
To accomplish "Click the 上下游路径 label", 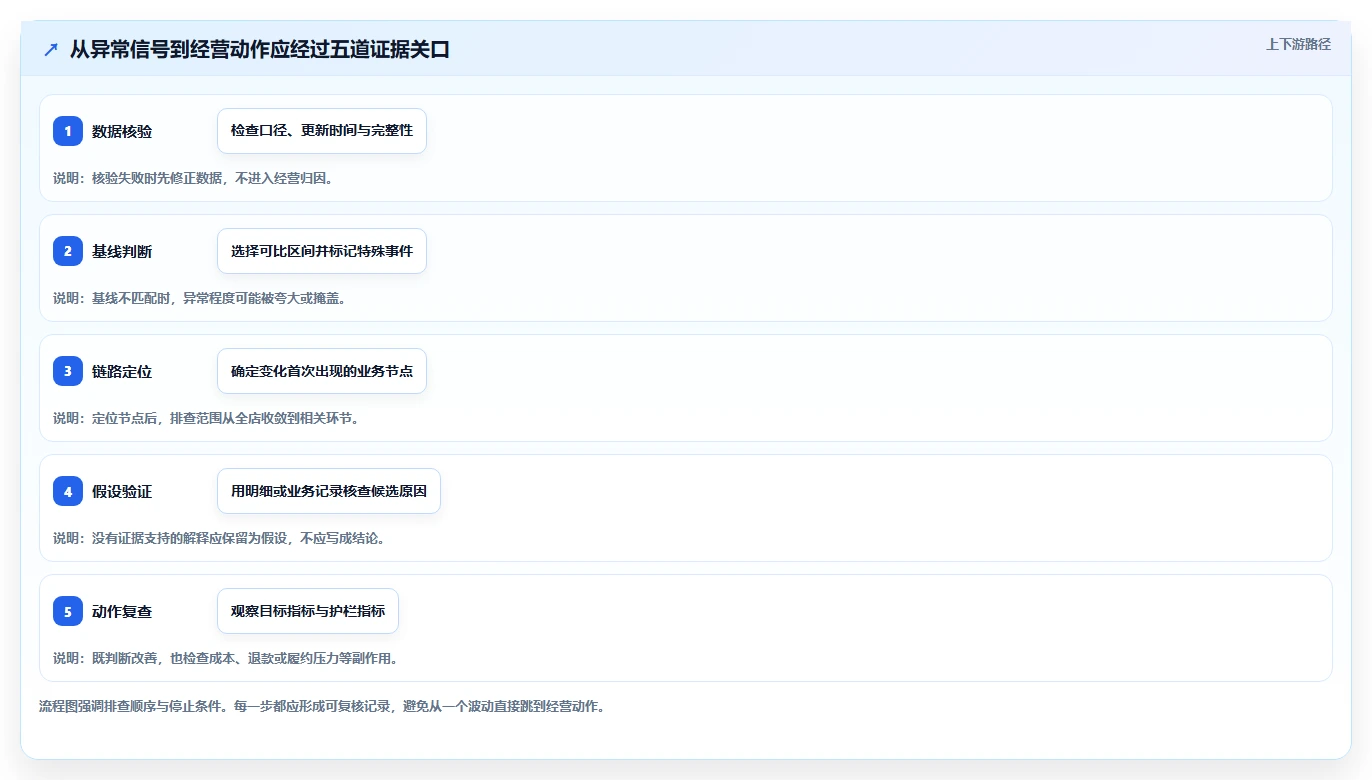I will 1298,44.
